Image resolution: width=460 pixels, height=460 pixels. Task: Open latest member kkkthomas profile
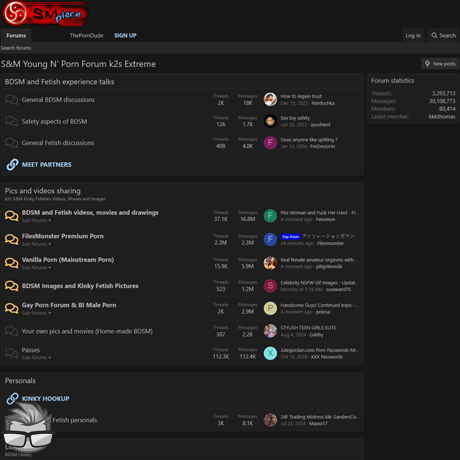(442, 117)
